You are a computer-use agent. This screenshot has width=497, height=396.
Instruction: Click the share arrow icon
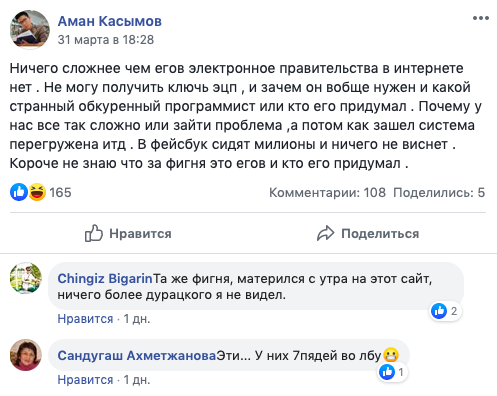pos(325,233)
